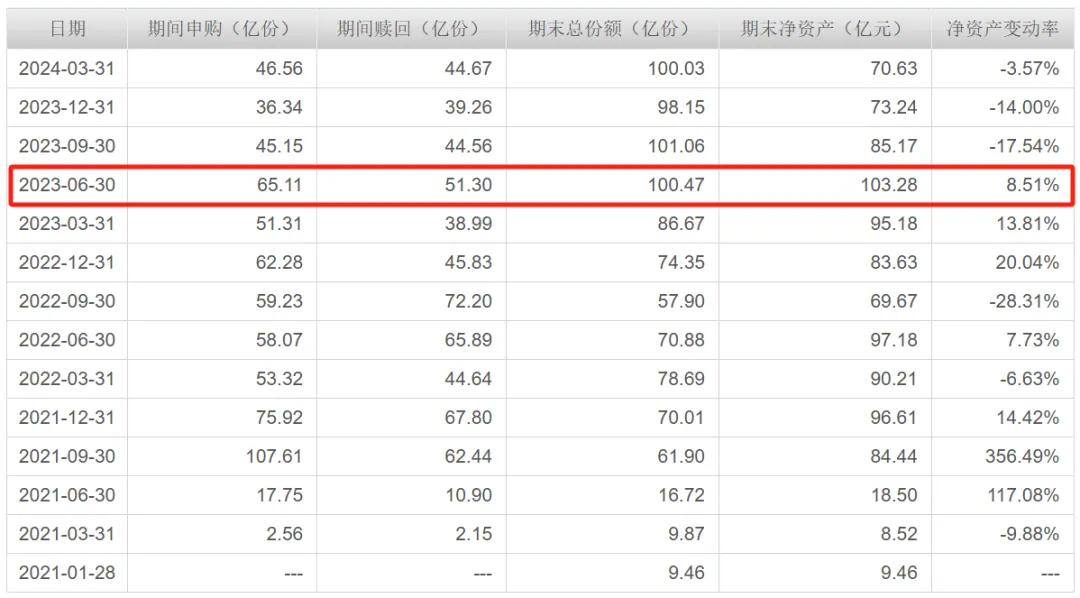This screenshot has height=598, width=1080.
Task: Click the 日期 column header
Action: pos(67,28)
